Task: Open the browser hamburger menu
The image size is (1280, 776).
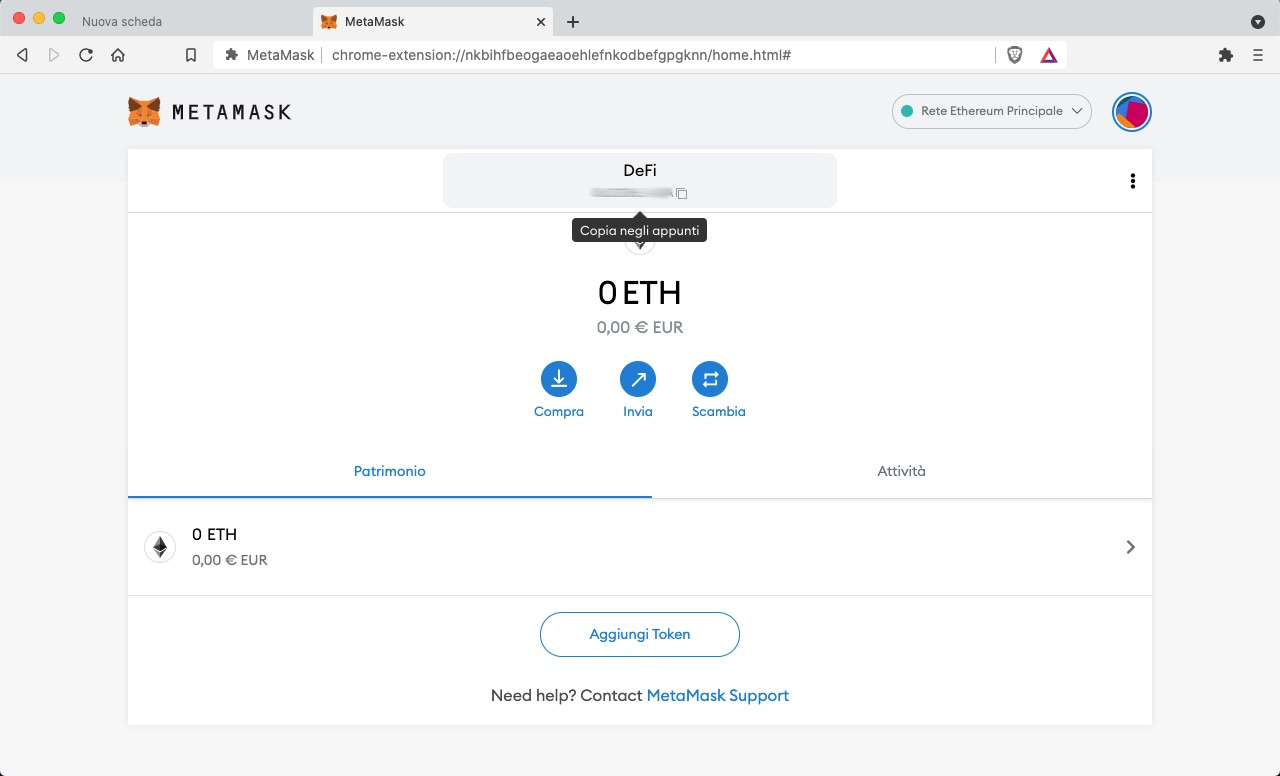Action: [1258, 55]
